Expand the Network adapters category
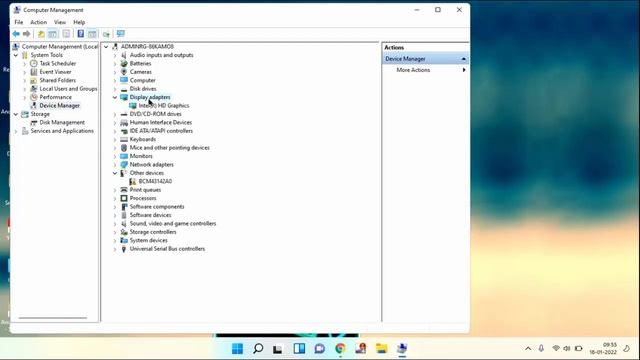This screenshot has height=360, width=640. [115, 164]
